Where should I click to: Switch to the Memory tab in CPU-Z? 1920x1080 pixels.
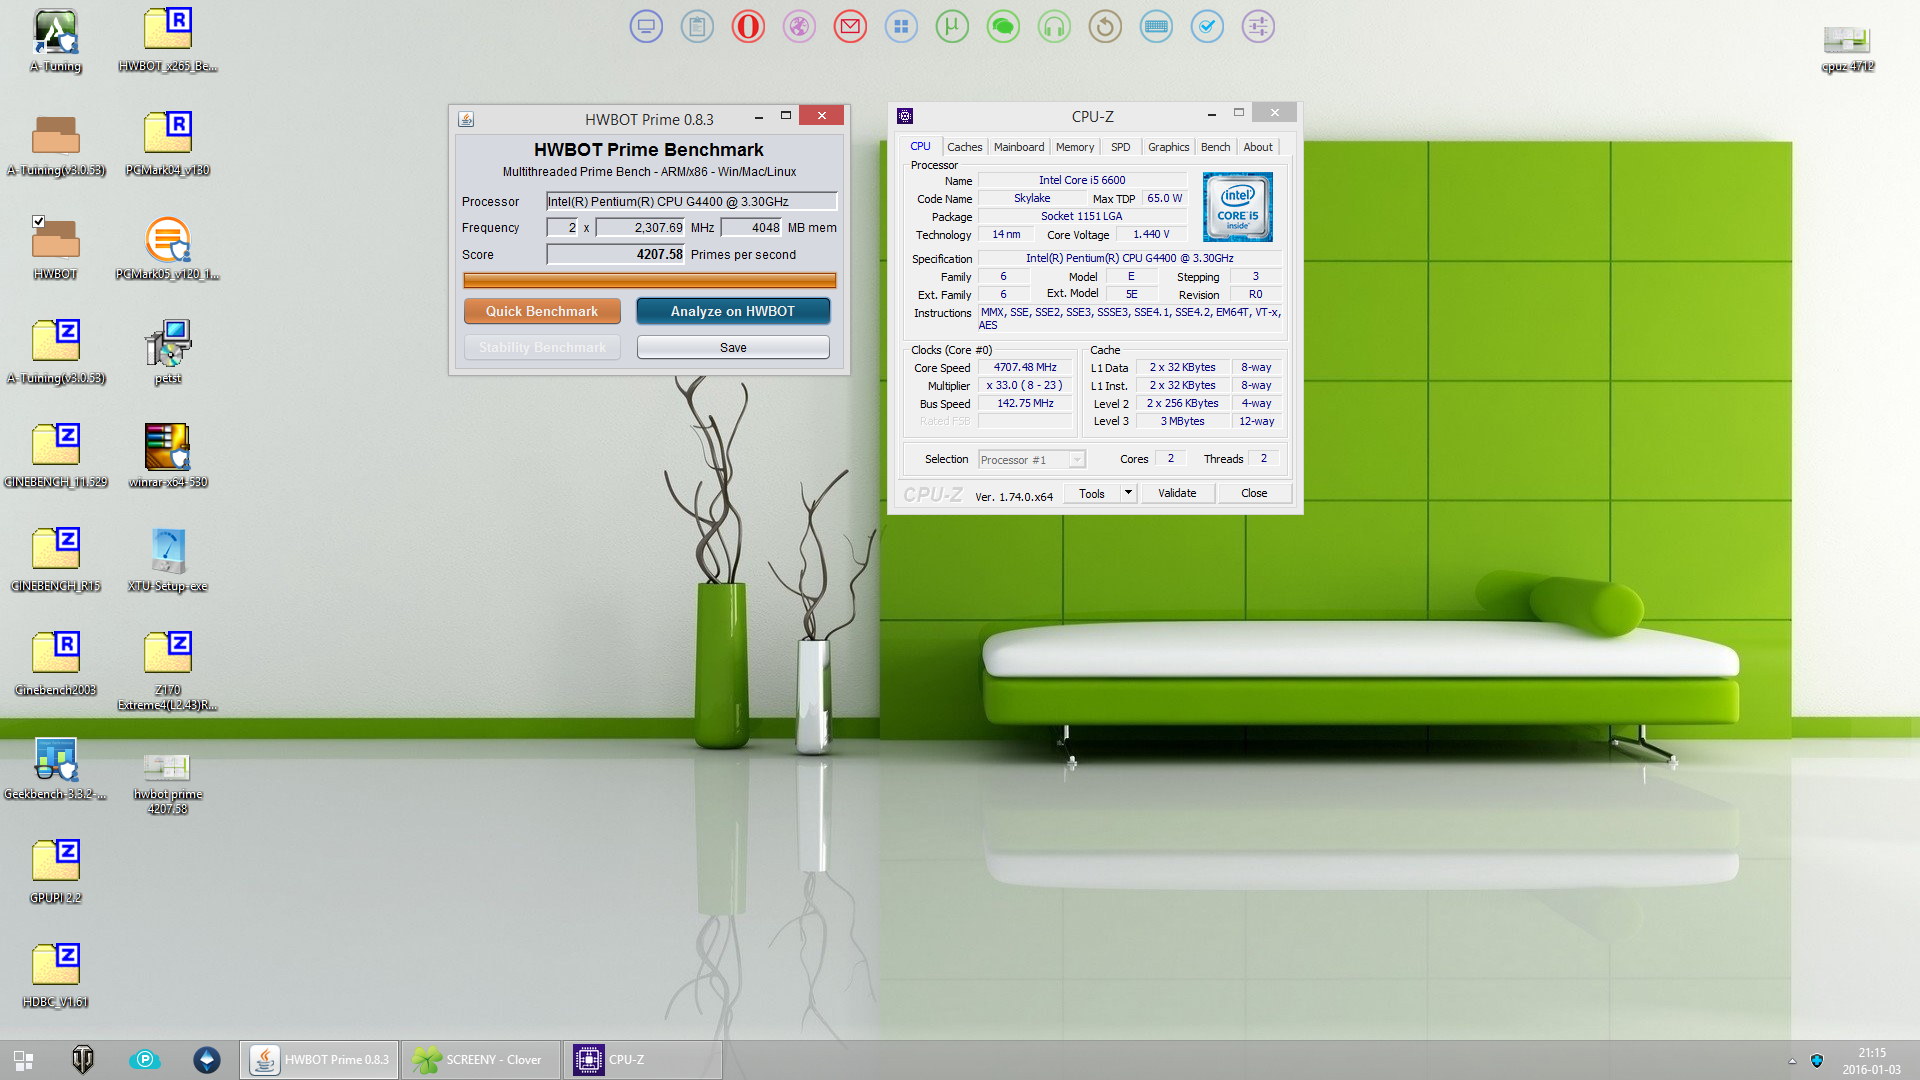point(1074,147)
